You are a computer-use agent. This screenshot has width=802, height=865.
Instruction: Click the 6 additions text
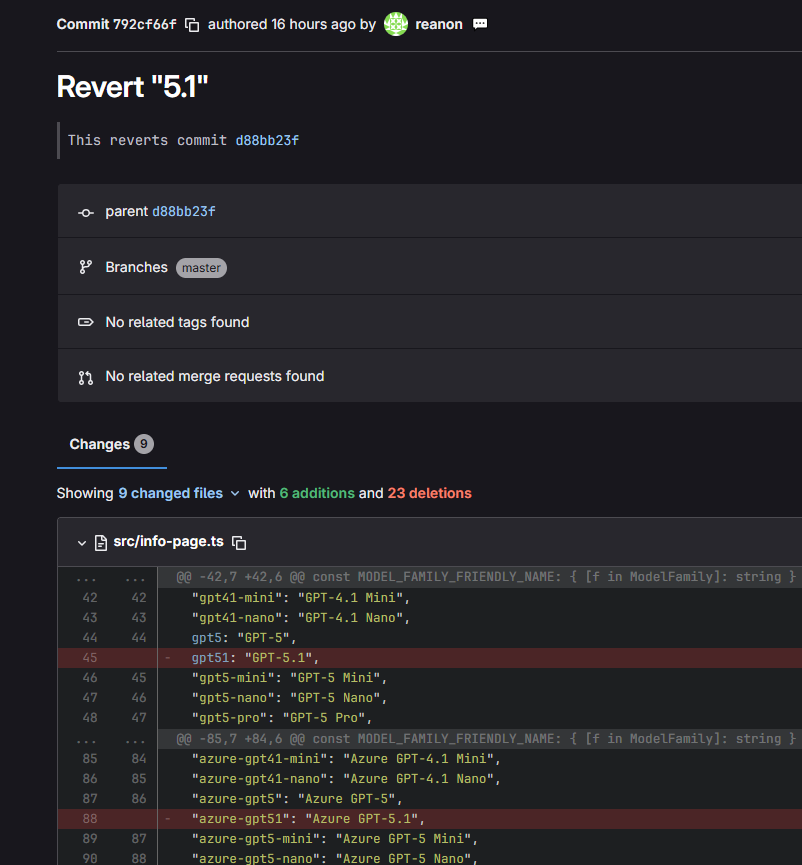pos(317,493)
